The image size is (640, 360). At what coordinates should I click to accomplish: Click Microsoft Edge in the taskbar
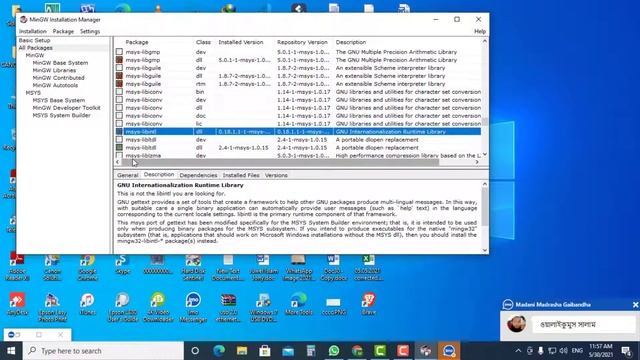[219, 351]
